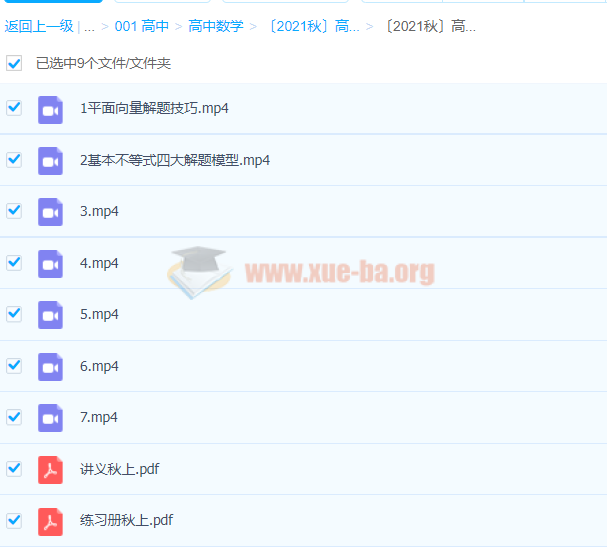Click PDF icon for 讲义秋上.pdf
The height and width of the screenshot is (547, 607).
pyautogui.click(x=50, y=469)
